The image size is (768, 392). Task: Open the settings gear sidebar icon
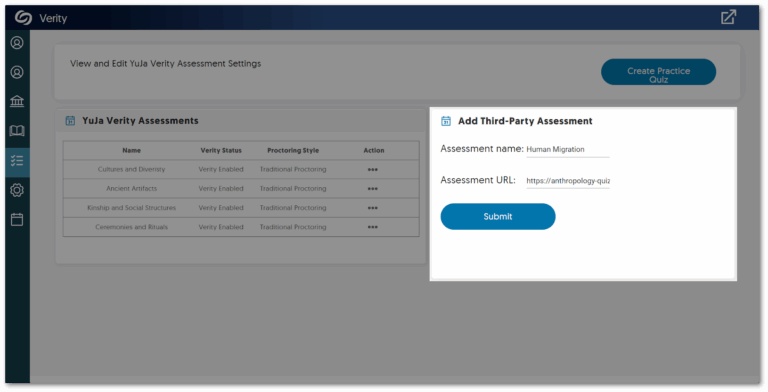coord(17,190)
